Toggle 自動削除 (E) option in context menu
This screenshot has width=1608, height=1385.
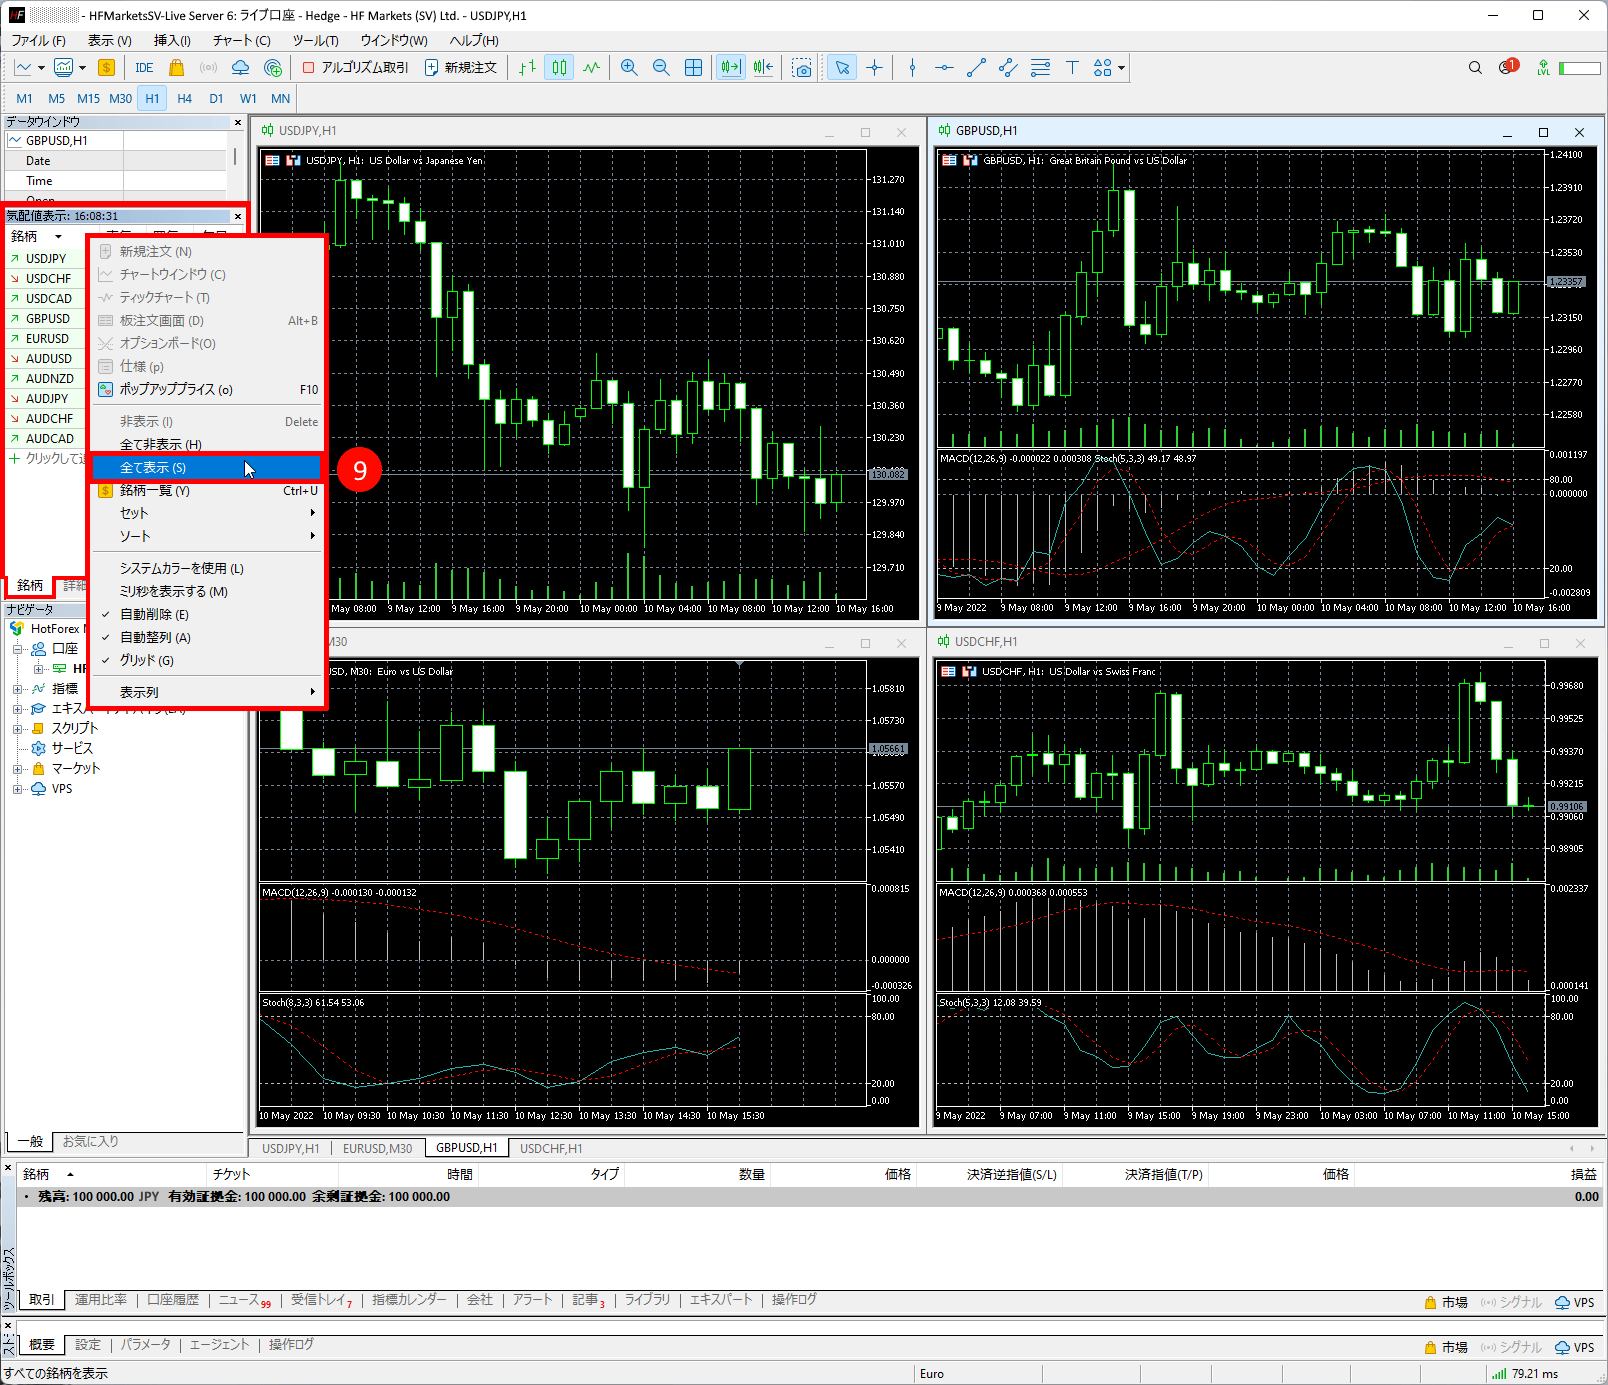tap(154, 614)
